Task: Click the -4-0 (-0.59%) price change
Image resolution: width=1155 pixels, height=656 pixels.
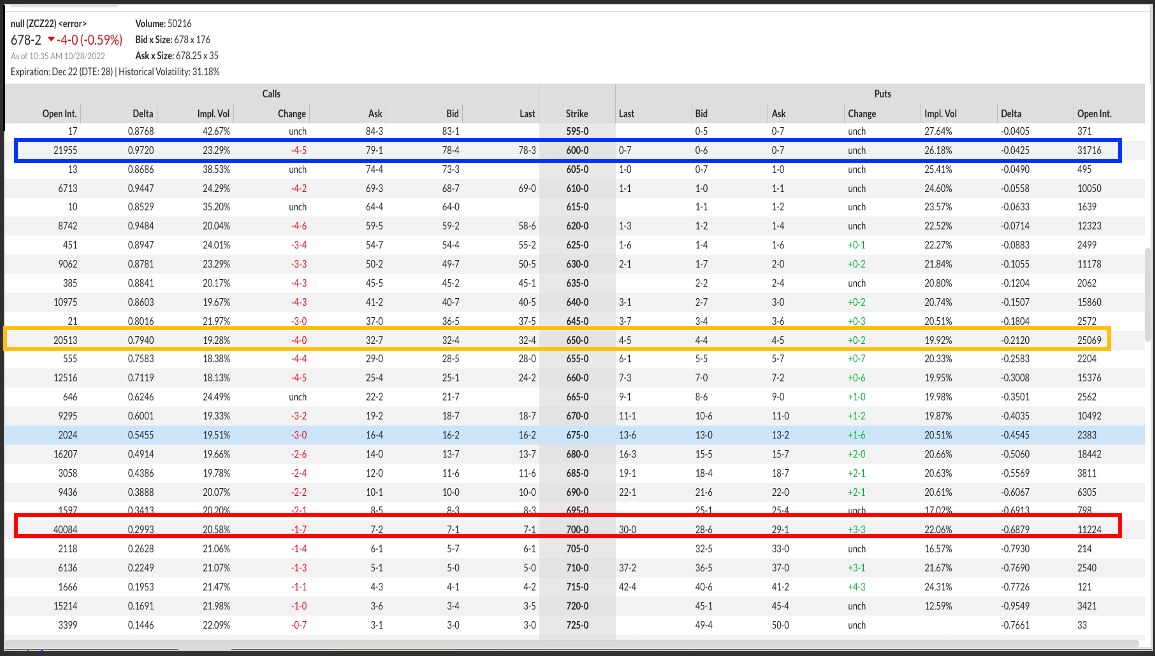Action: point(85,40)
